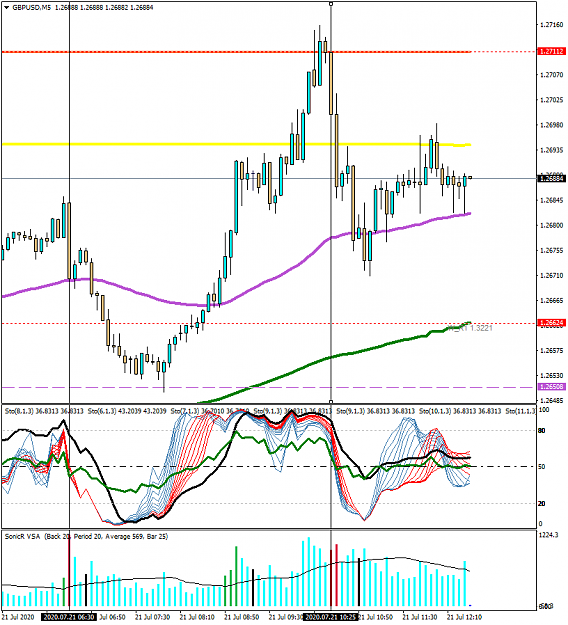Click the 1.26845 price axis value
Screen dimensions: 568x625
[552, 200]
